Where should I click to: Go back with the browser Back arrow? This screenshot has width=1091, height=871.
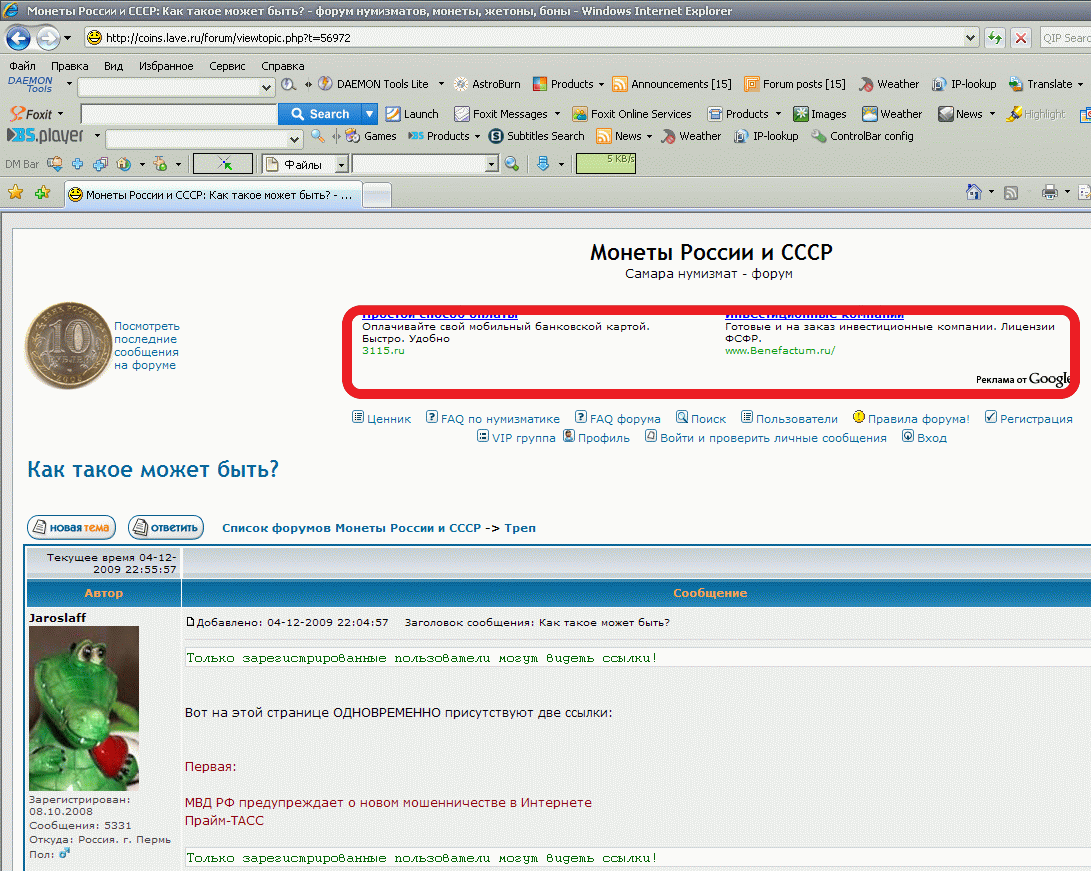[19, 38]
